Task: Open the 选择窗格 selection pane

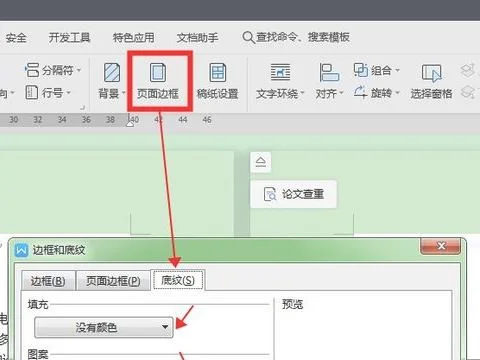Action: click(x=431, y=81)
